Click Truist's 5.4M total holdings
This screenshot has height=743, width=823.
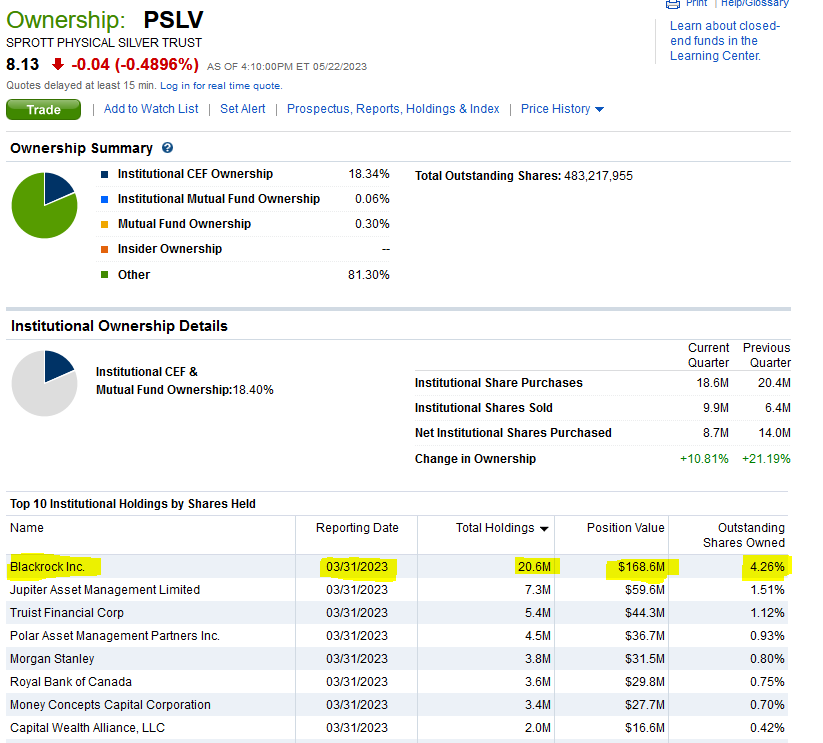click(x=538, y=613)
